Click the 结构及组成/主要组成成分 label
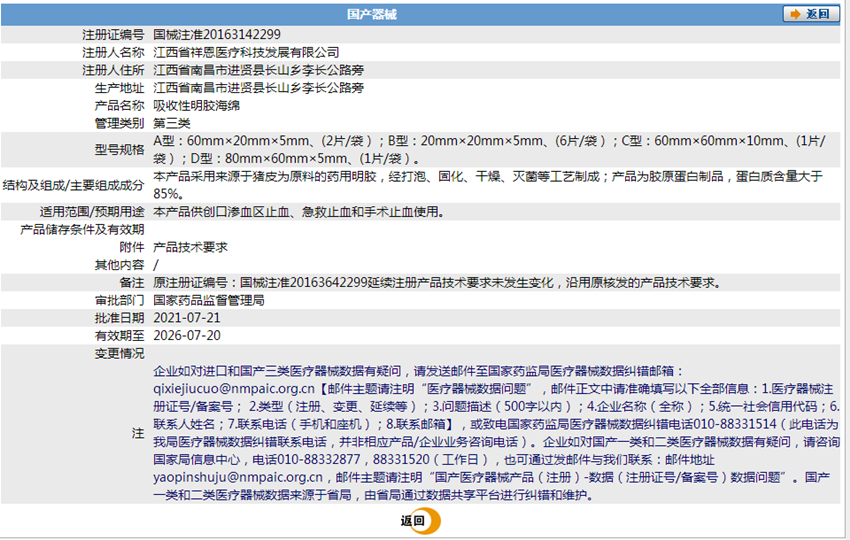The image size is (850, 540). point(73,185)
